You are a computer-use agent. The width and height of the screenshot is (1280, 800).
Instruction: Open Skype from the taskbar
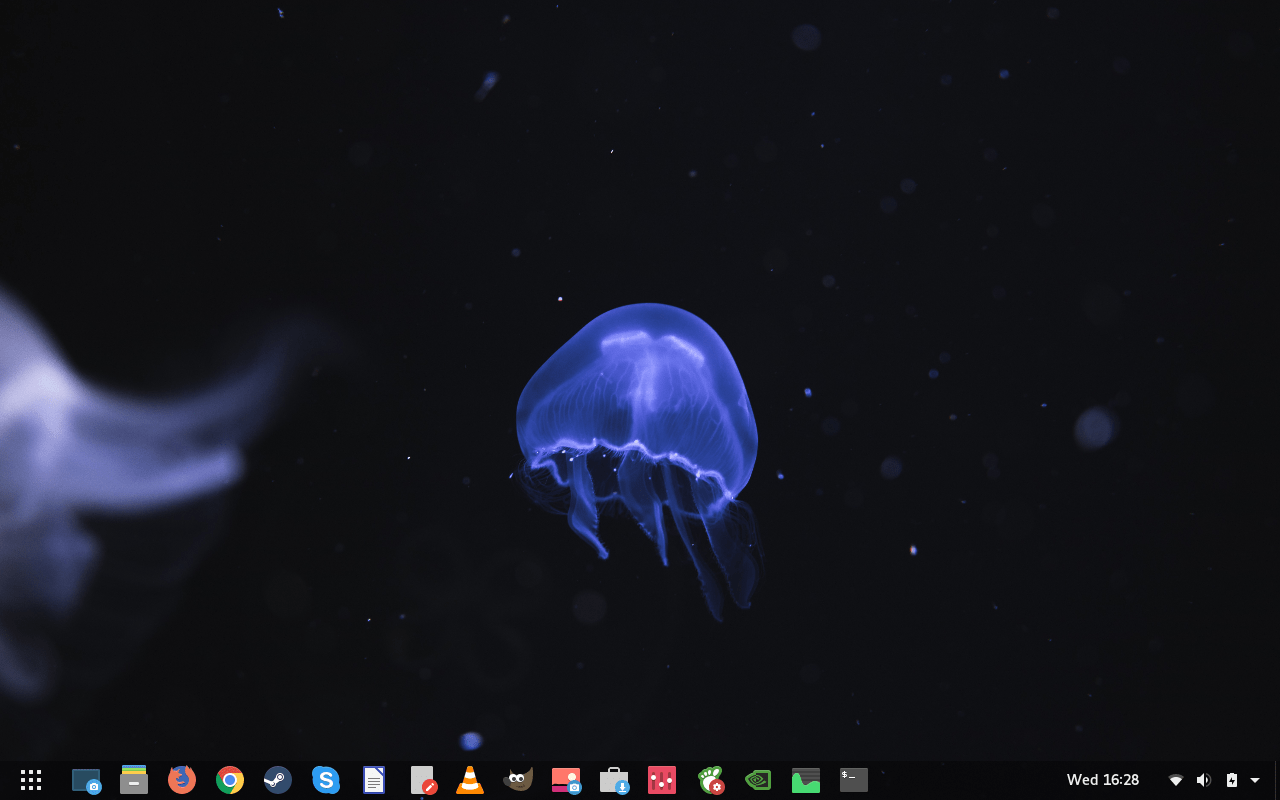[x=326, y=780]
